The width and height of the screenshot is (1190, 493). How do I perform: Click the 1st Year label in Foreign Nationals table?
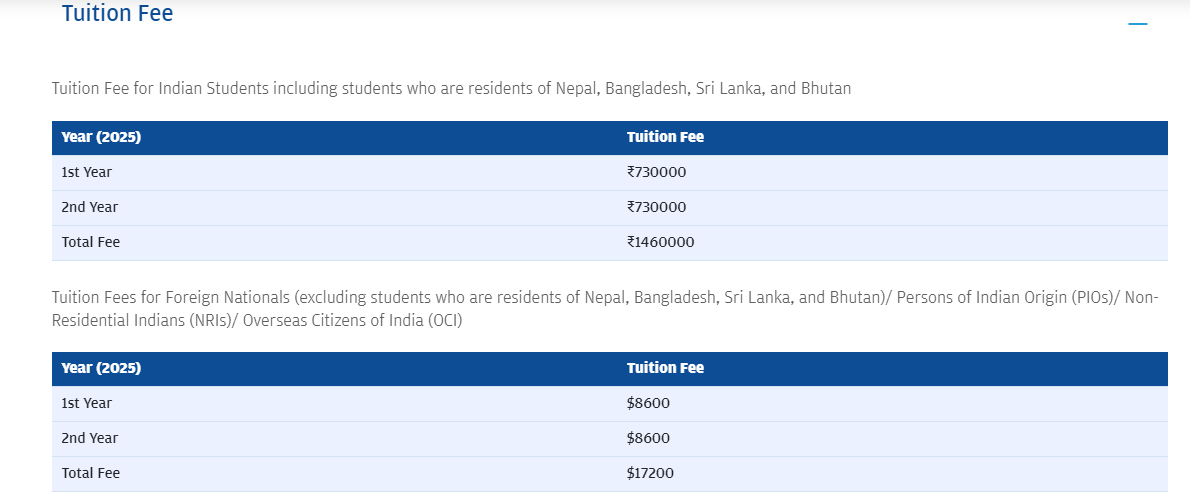point(87,403)
